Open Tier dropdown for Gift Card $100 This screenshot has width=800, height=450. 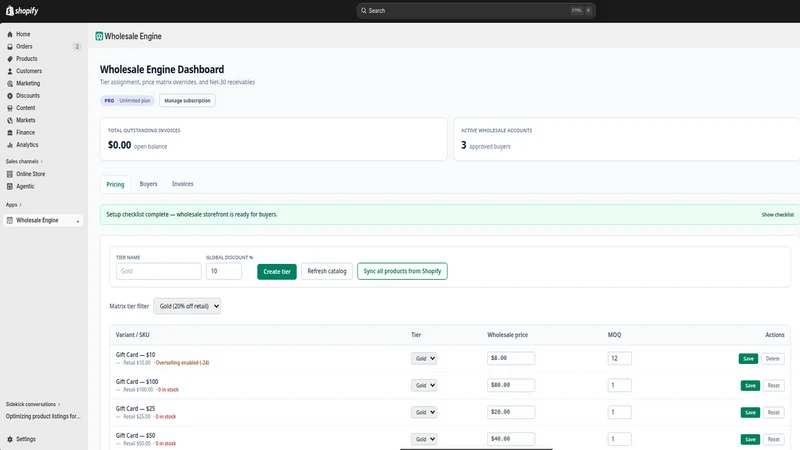424,385
